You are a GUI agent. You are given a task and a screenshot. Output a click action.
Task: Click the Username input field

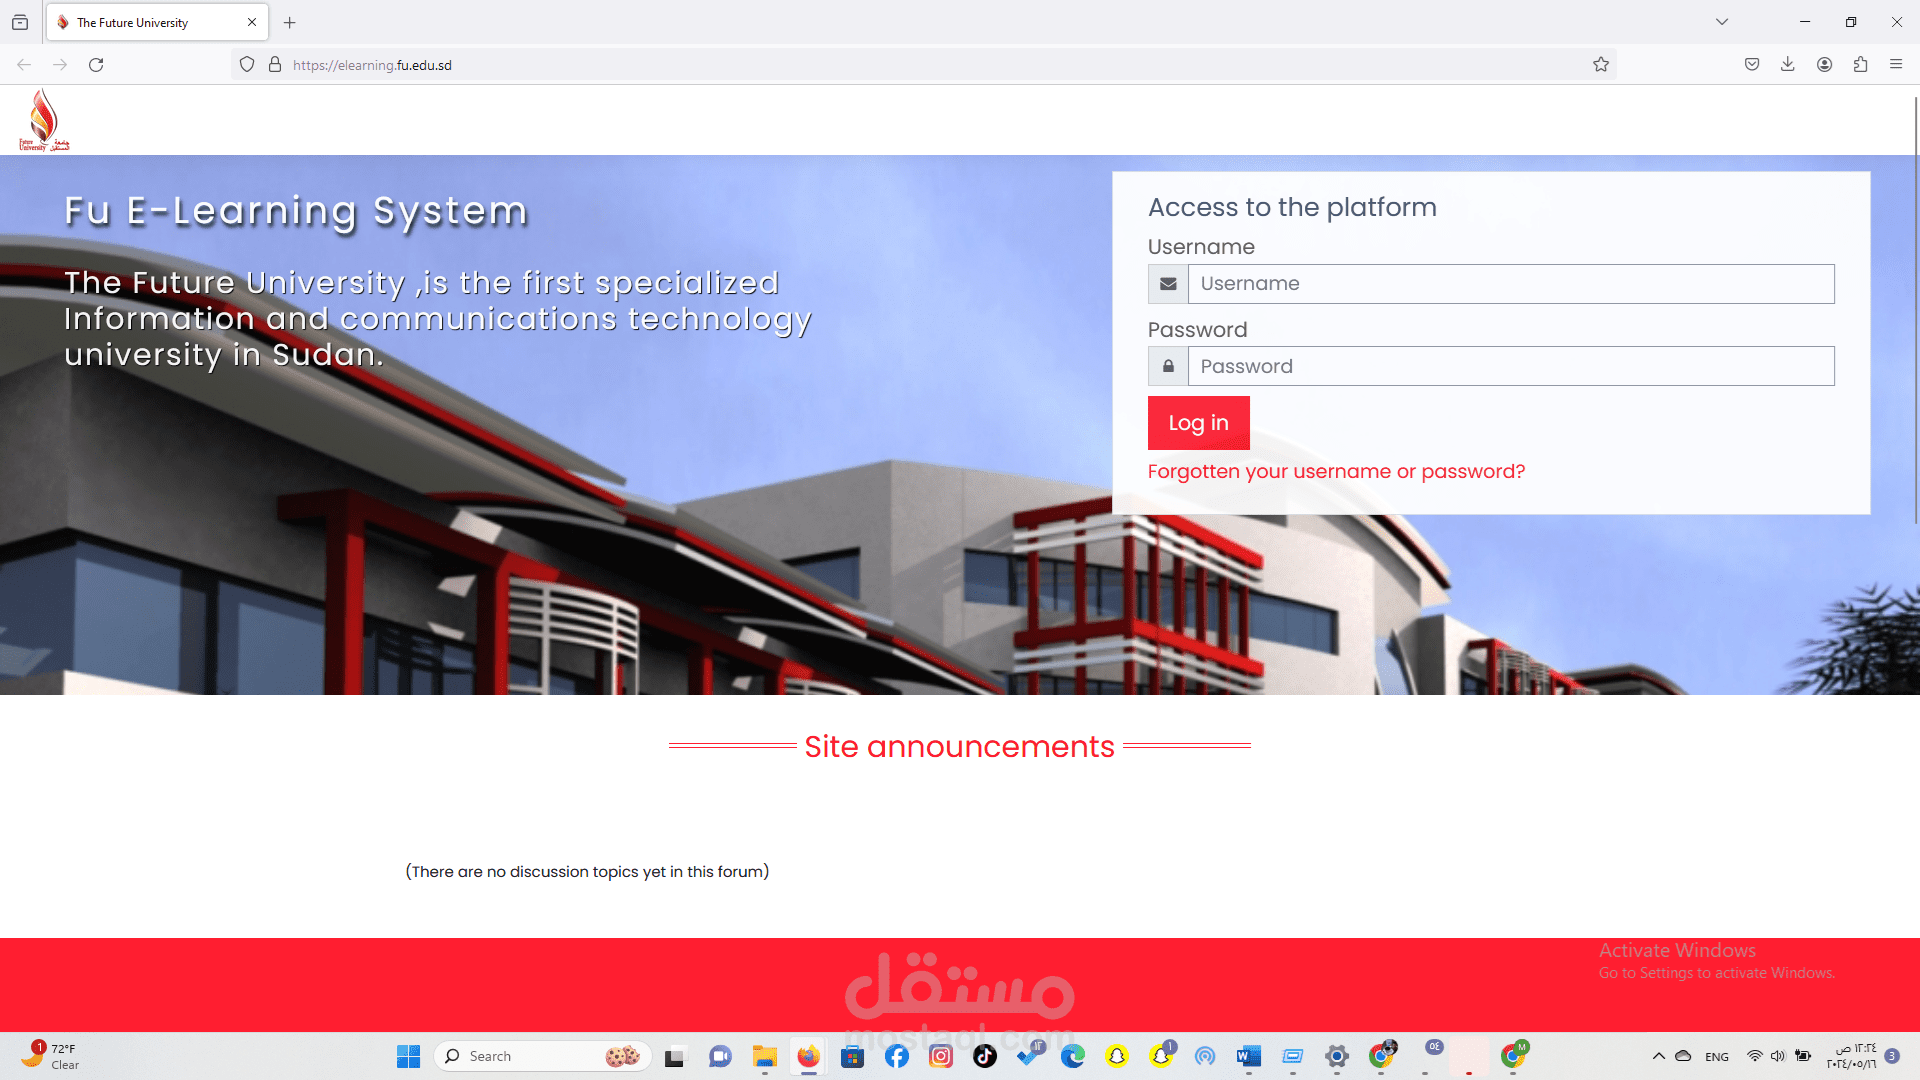tap(1510, 284)
